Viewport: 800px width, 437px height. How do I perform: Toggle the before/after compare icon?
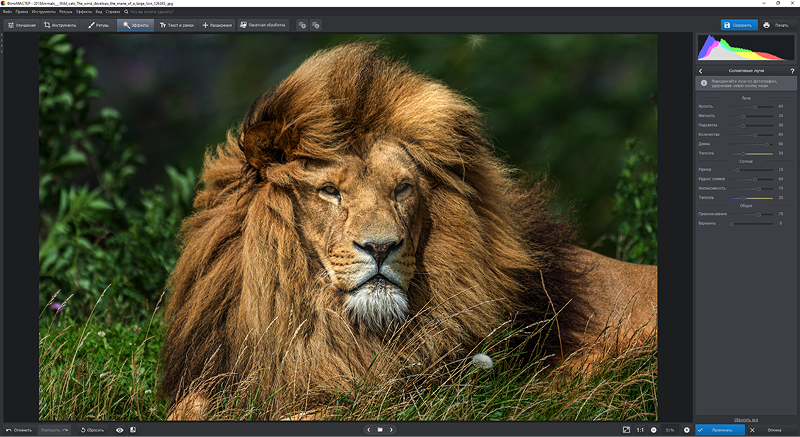(133, 430)
